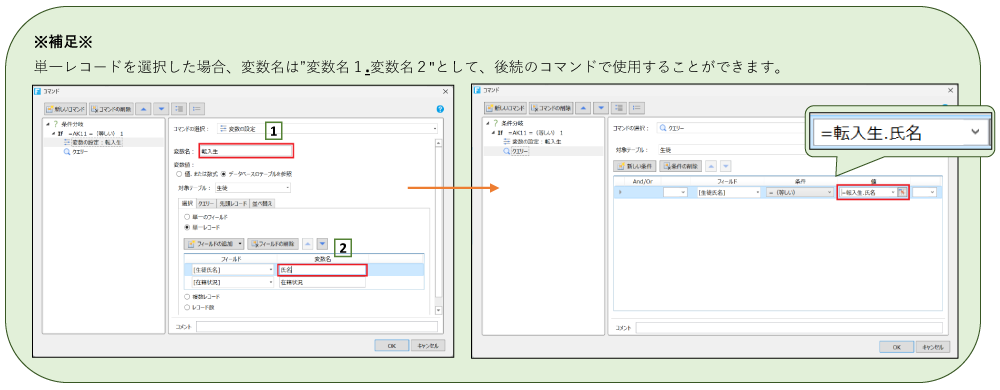1000x390 pixels.
Task: Select 複数レコード radio button
Action: coord(187,297)
